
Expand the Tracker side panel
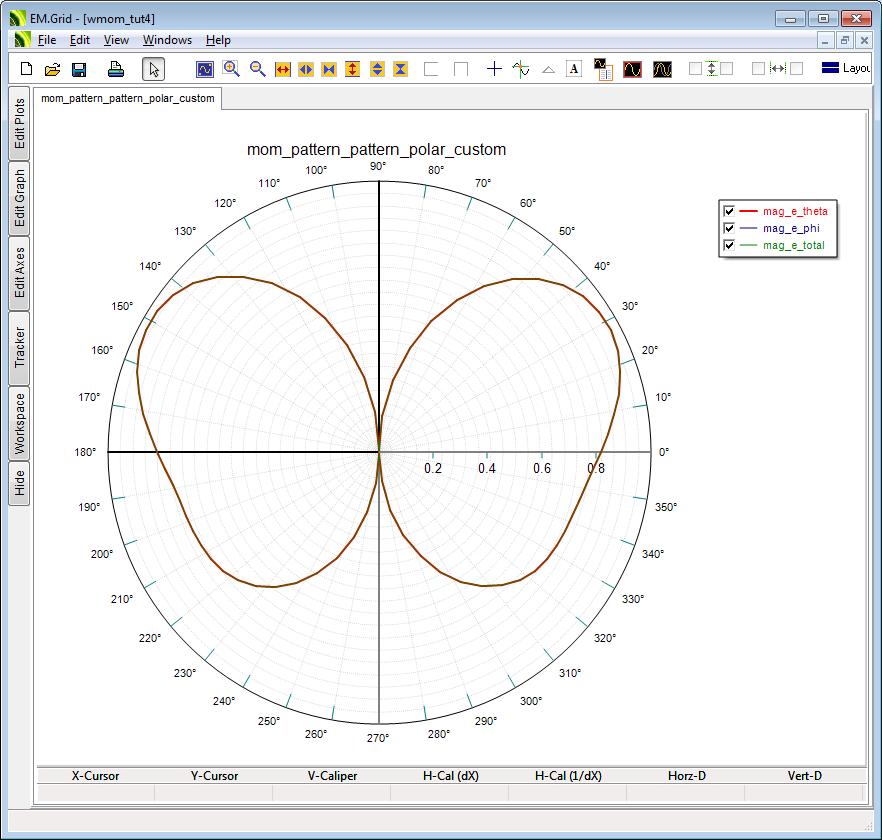coord(19,349)
